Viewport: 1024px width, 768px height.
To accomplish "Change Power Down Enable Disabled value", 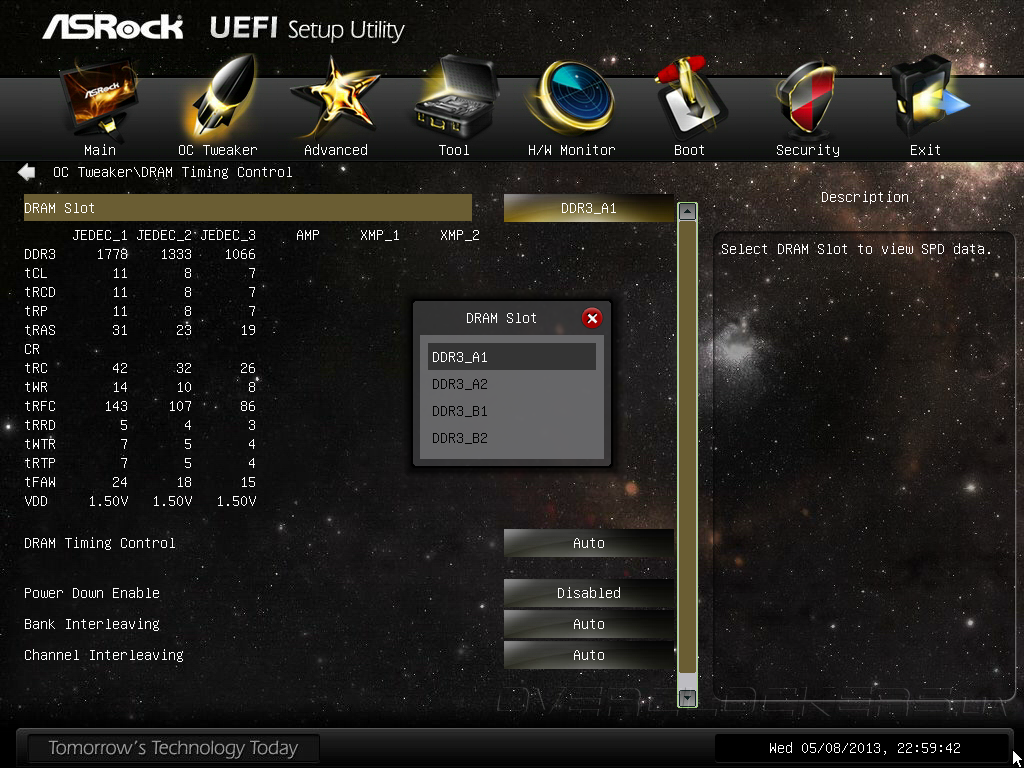I will 588,593.
